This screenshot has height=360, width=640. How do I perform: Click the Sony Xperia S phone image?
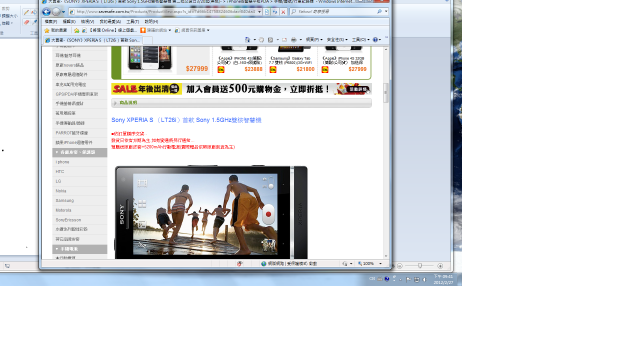coord(211,212)
